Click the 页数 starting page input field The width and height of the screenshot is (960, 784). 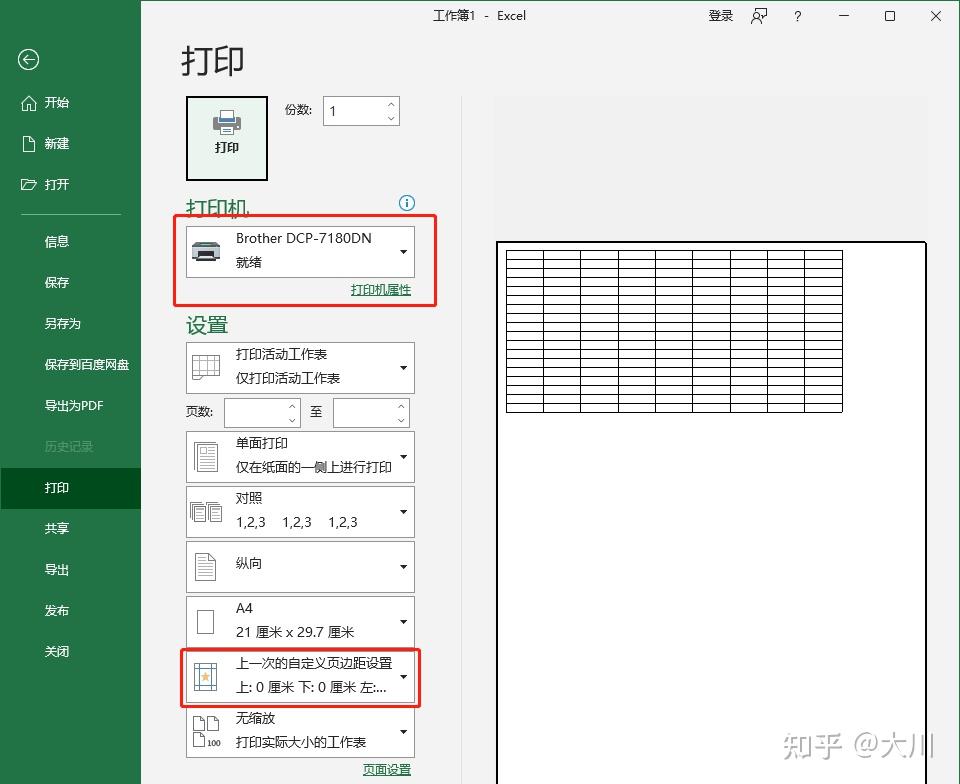255,412
